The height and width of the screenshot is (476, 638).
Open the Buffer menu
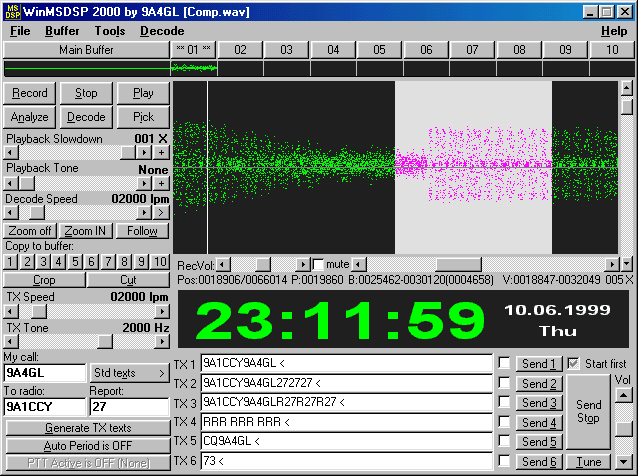(62, 31)
